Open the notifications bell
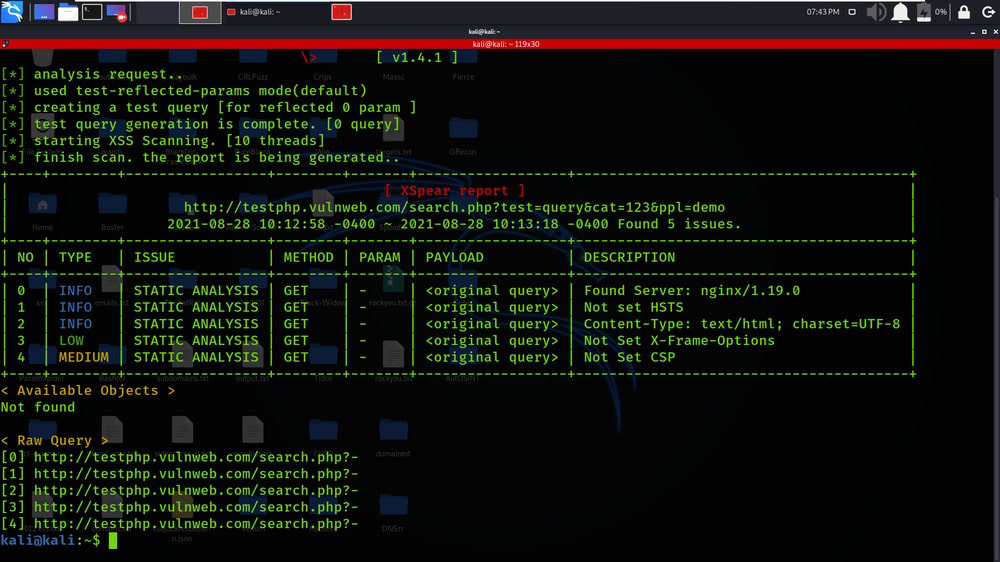Screen dimensions: 1000x562 tap(900, 12)
